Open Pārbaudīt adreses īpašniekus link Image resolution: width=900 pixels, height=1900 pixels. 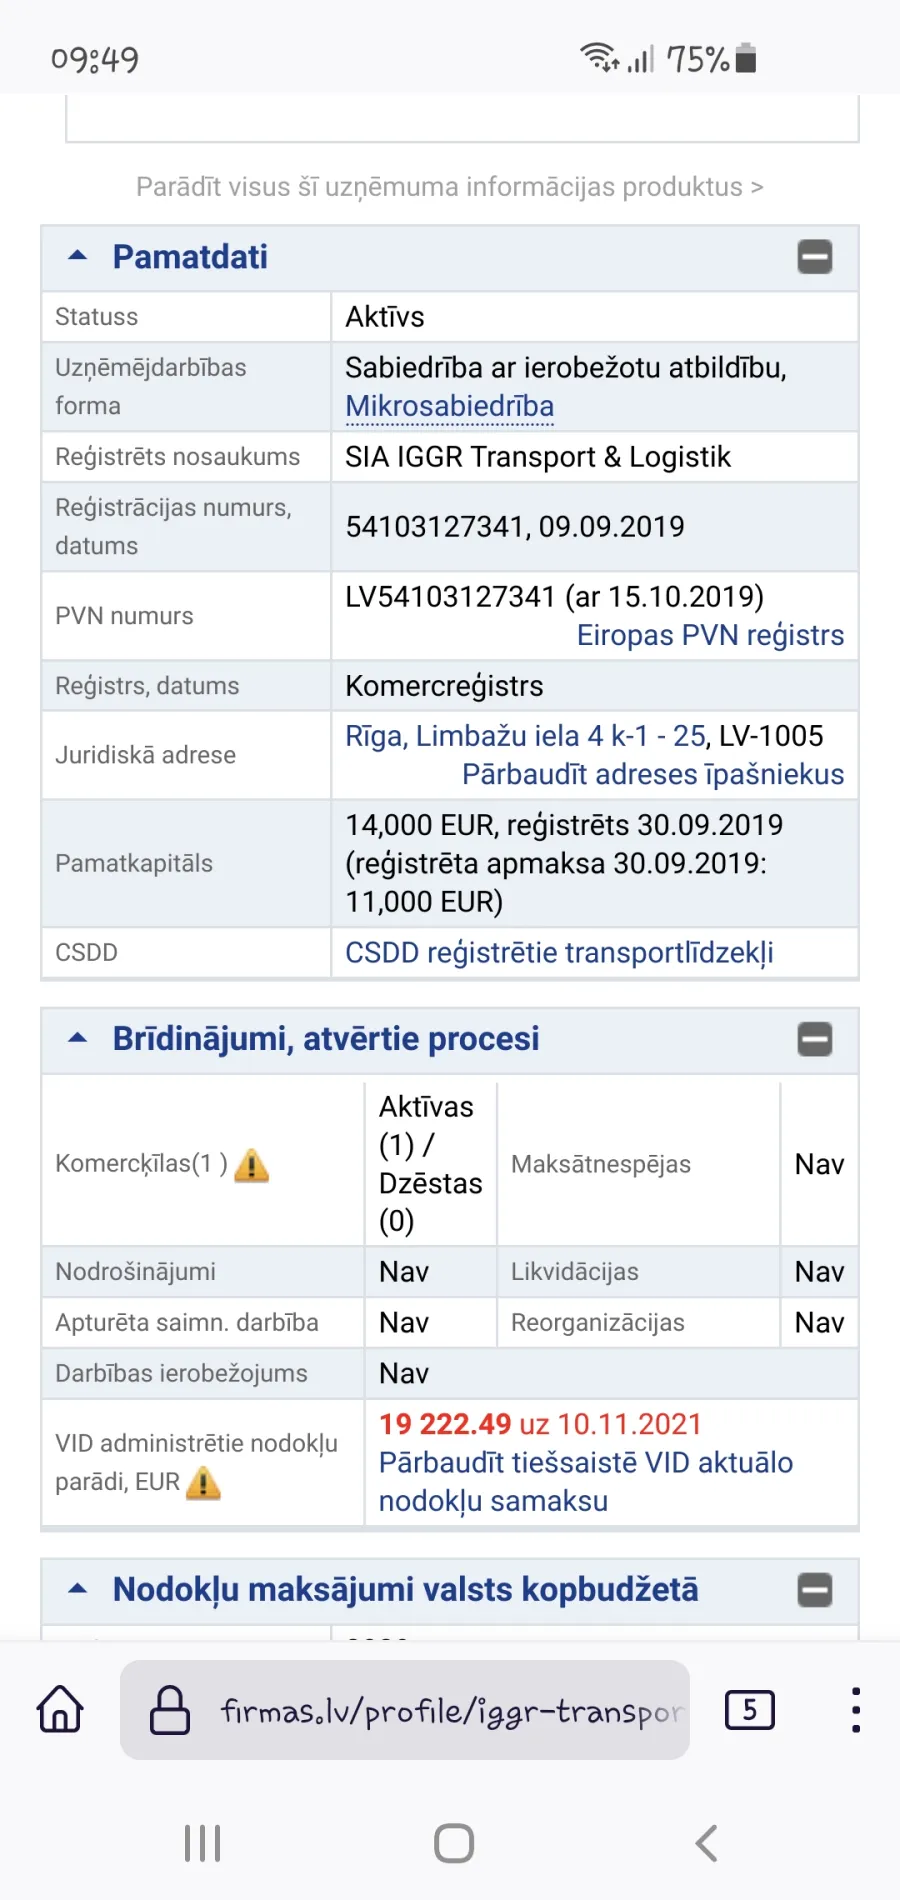coord(653,775)
